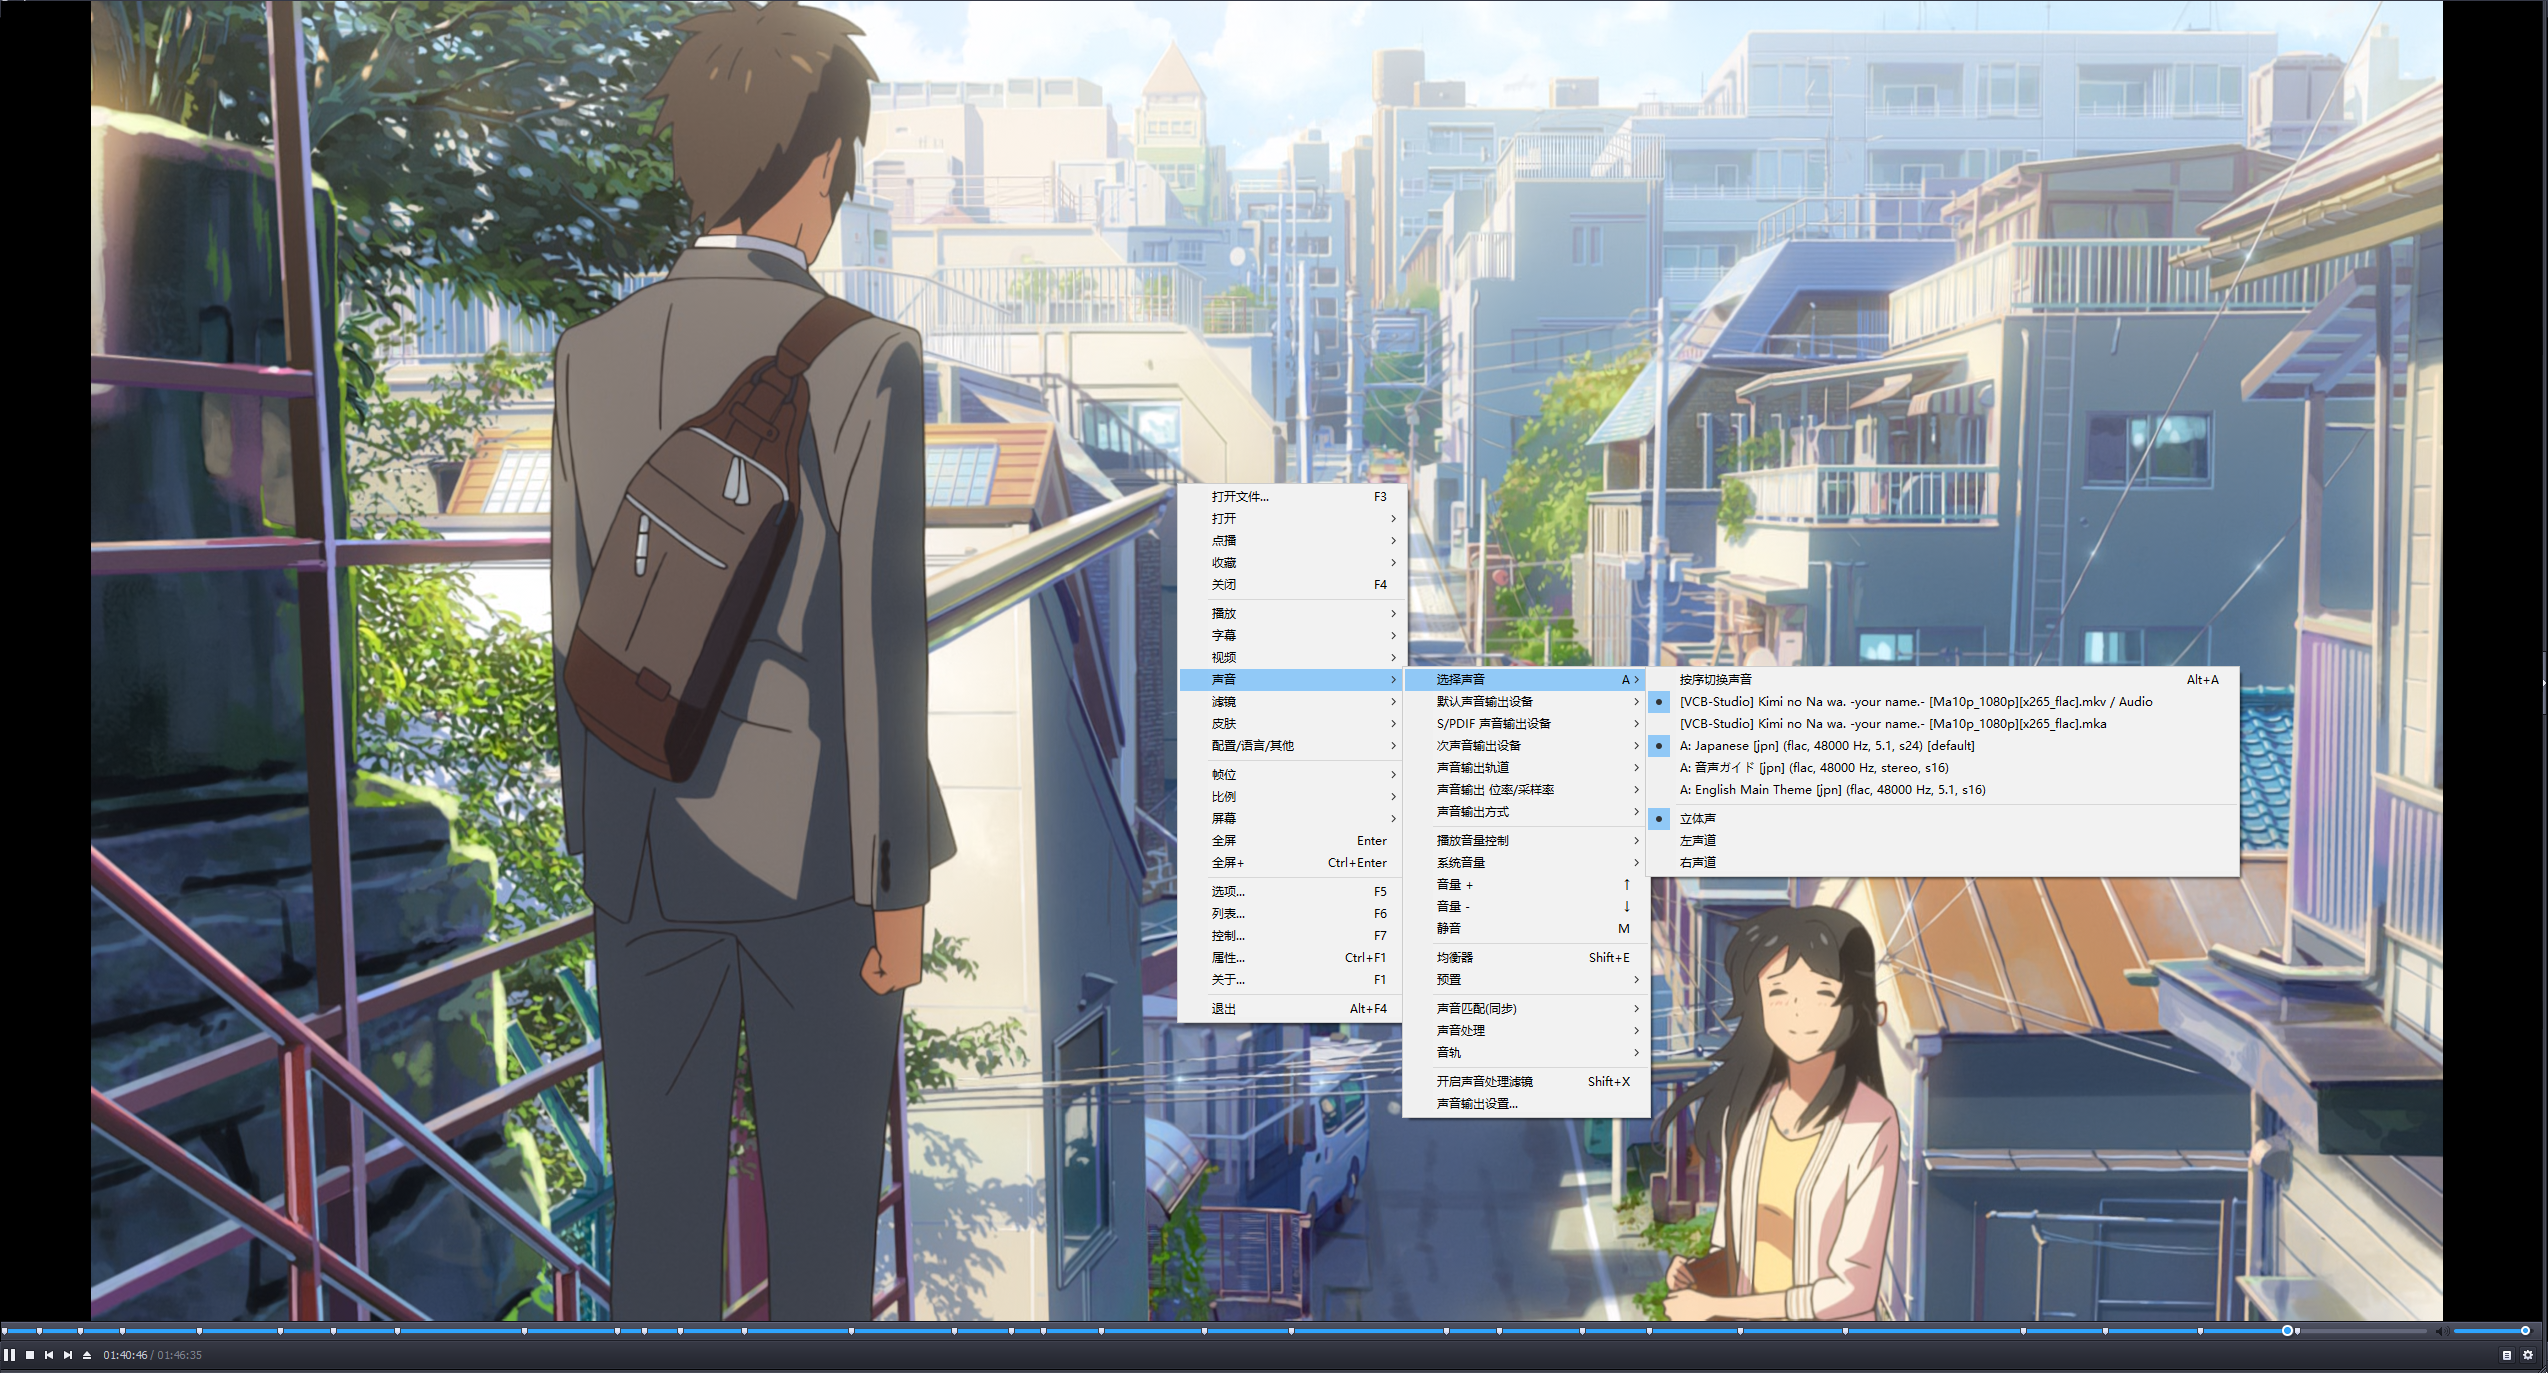This screenshot has height=1373, width=2548.
Task: Choose 均衡器 from the audio menu
Action: [1455, 958]
